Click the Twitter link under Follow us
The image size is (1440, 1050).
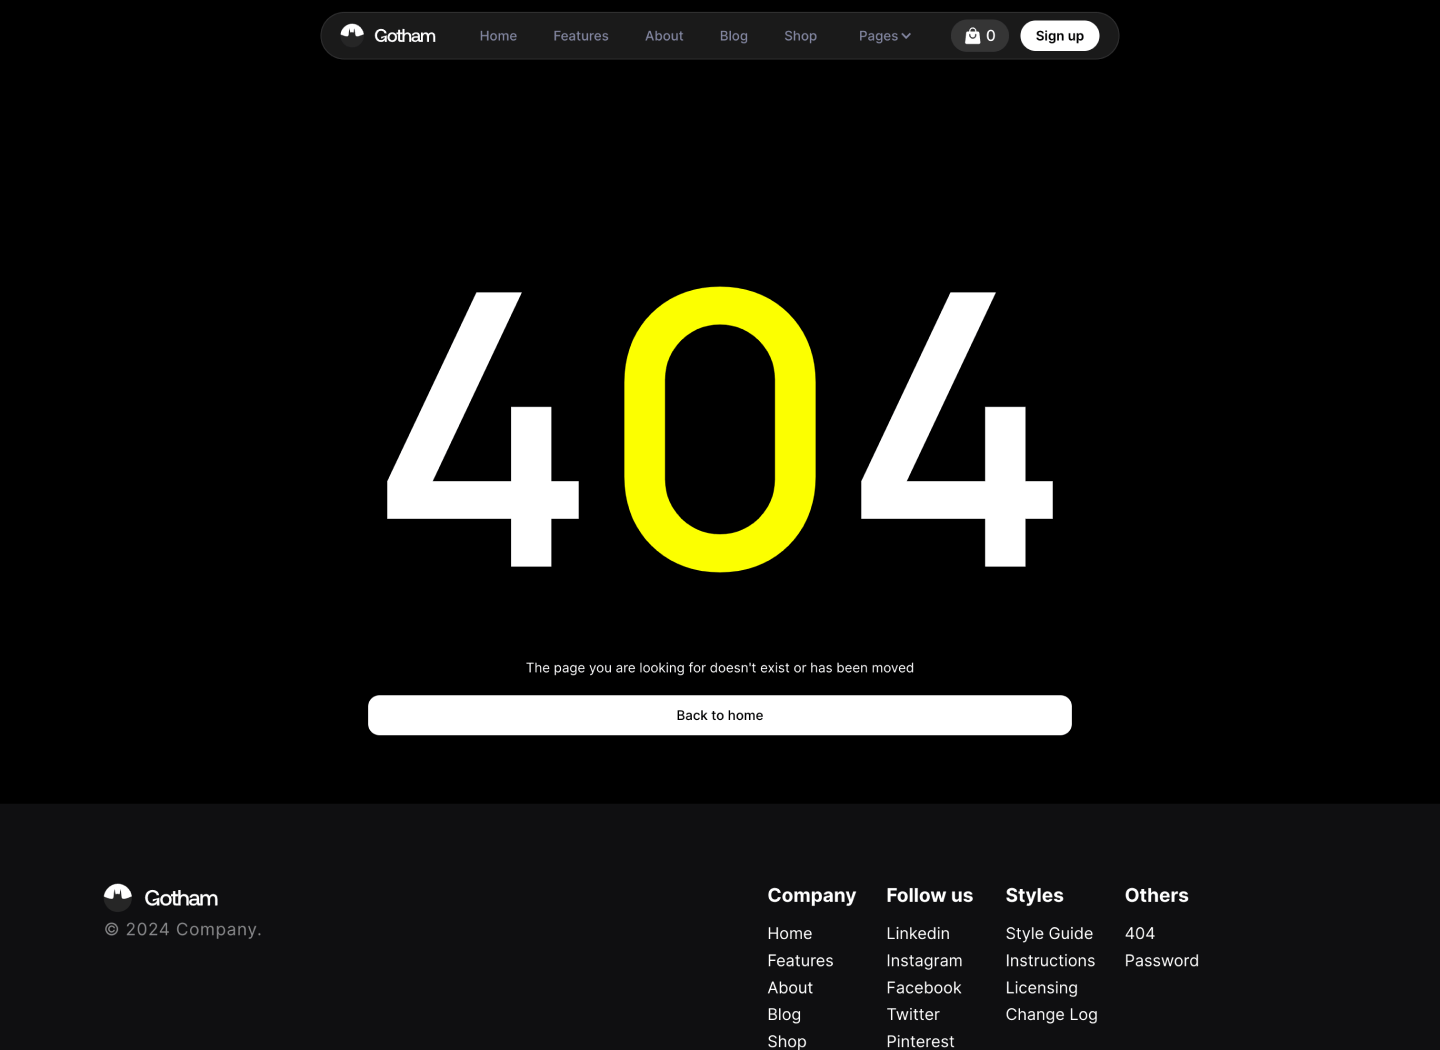click(912, 1014)
